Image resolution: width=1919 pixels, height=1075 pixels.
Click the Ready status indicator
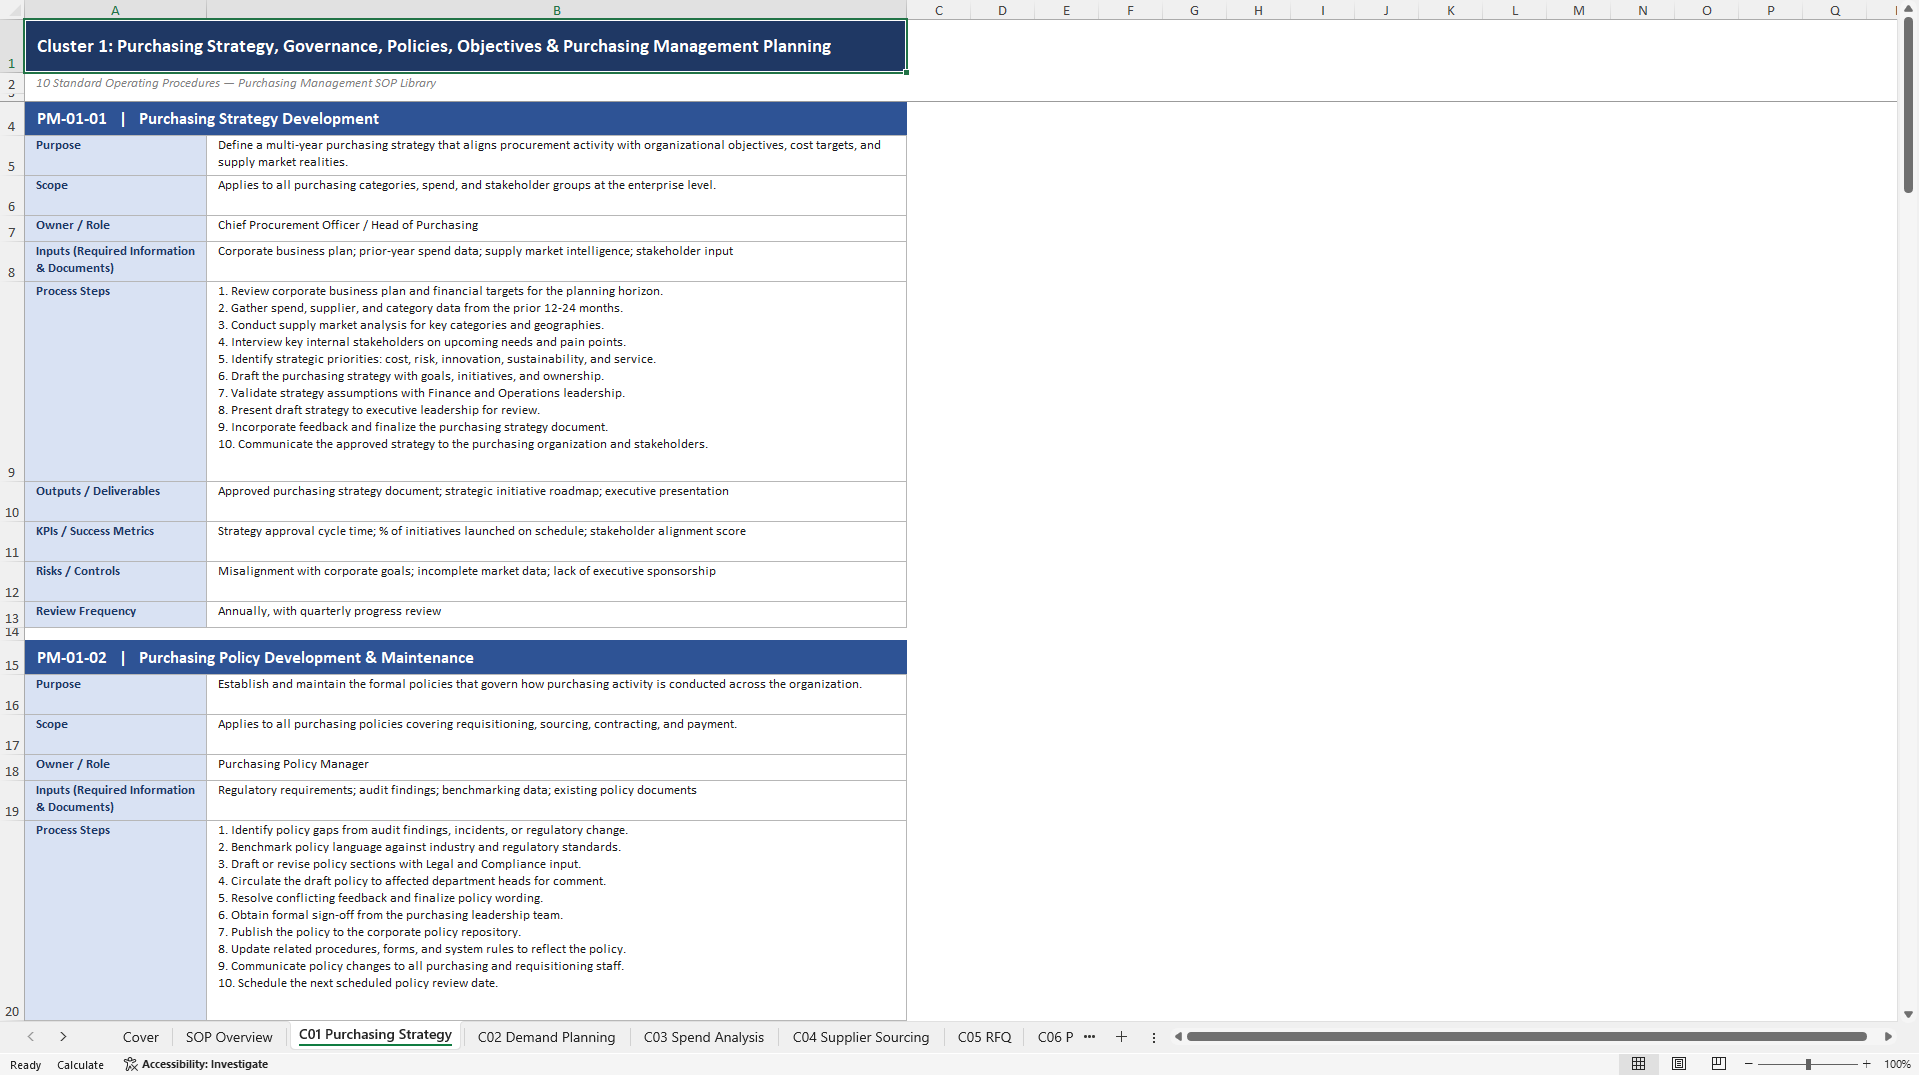tap(25, 1065)
